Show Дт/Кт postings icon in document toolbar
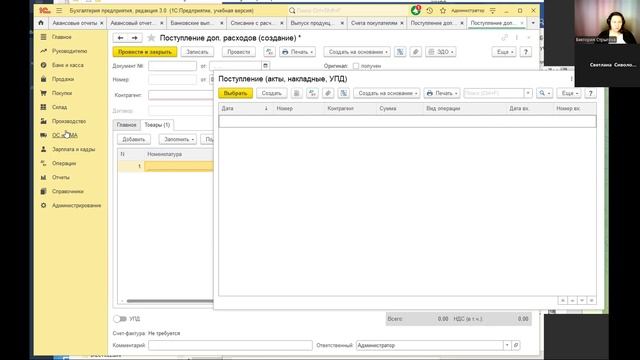This screenshot has height=360, width=640. [269, 52]
